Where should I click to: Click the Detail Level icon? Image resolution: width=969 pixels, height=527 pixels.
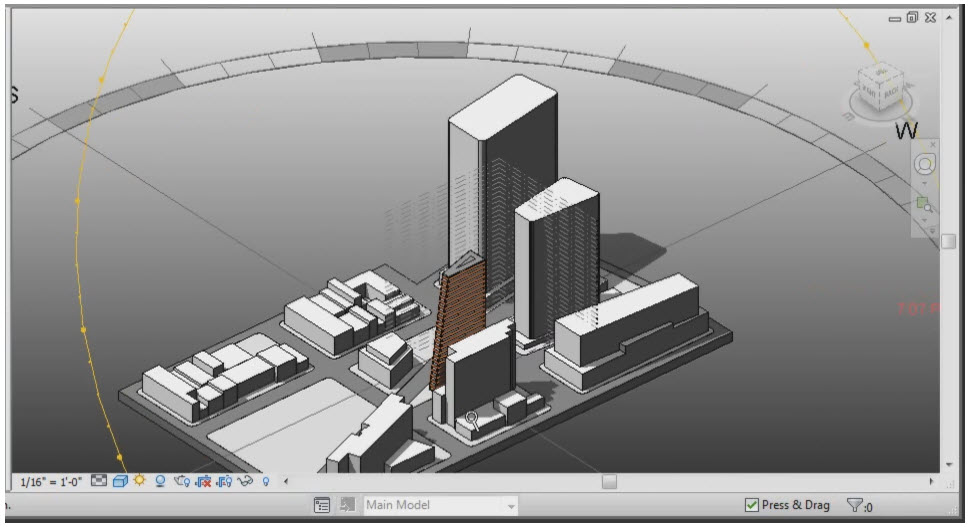[99, 481]
